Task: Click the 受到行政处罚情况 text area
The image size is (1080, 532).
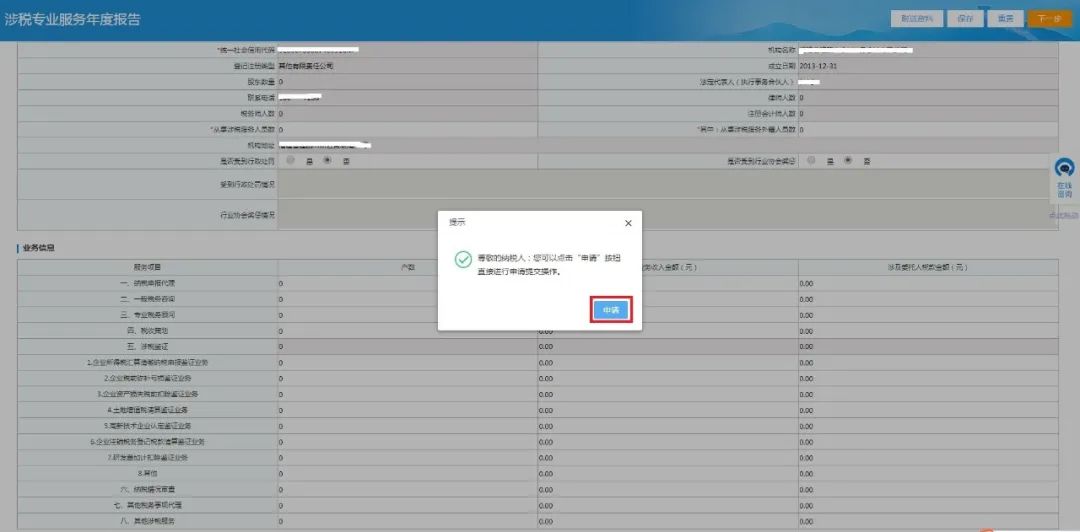Action: (x=667, y=184)
